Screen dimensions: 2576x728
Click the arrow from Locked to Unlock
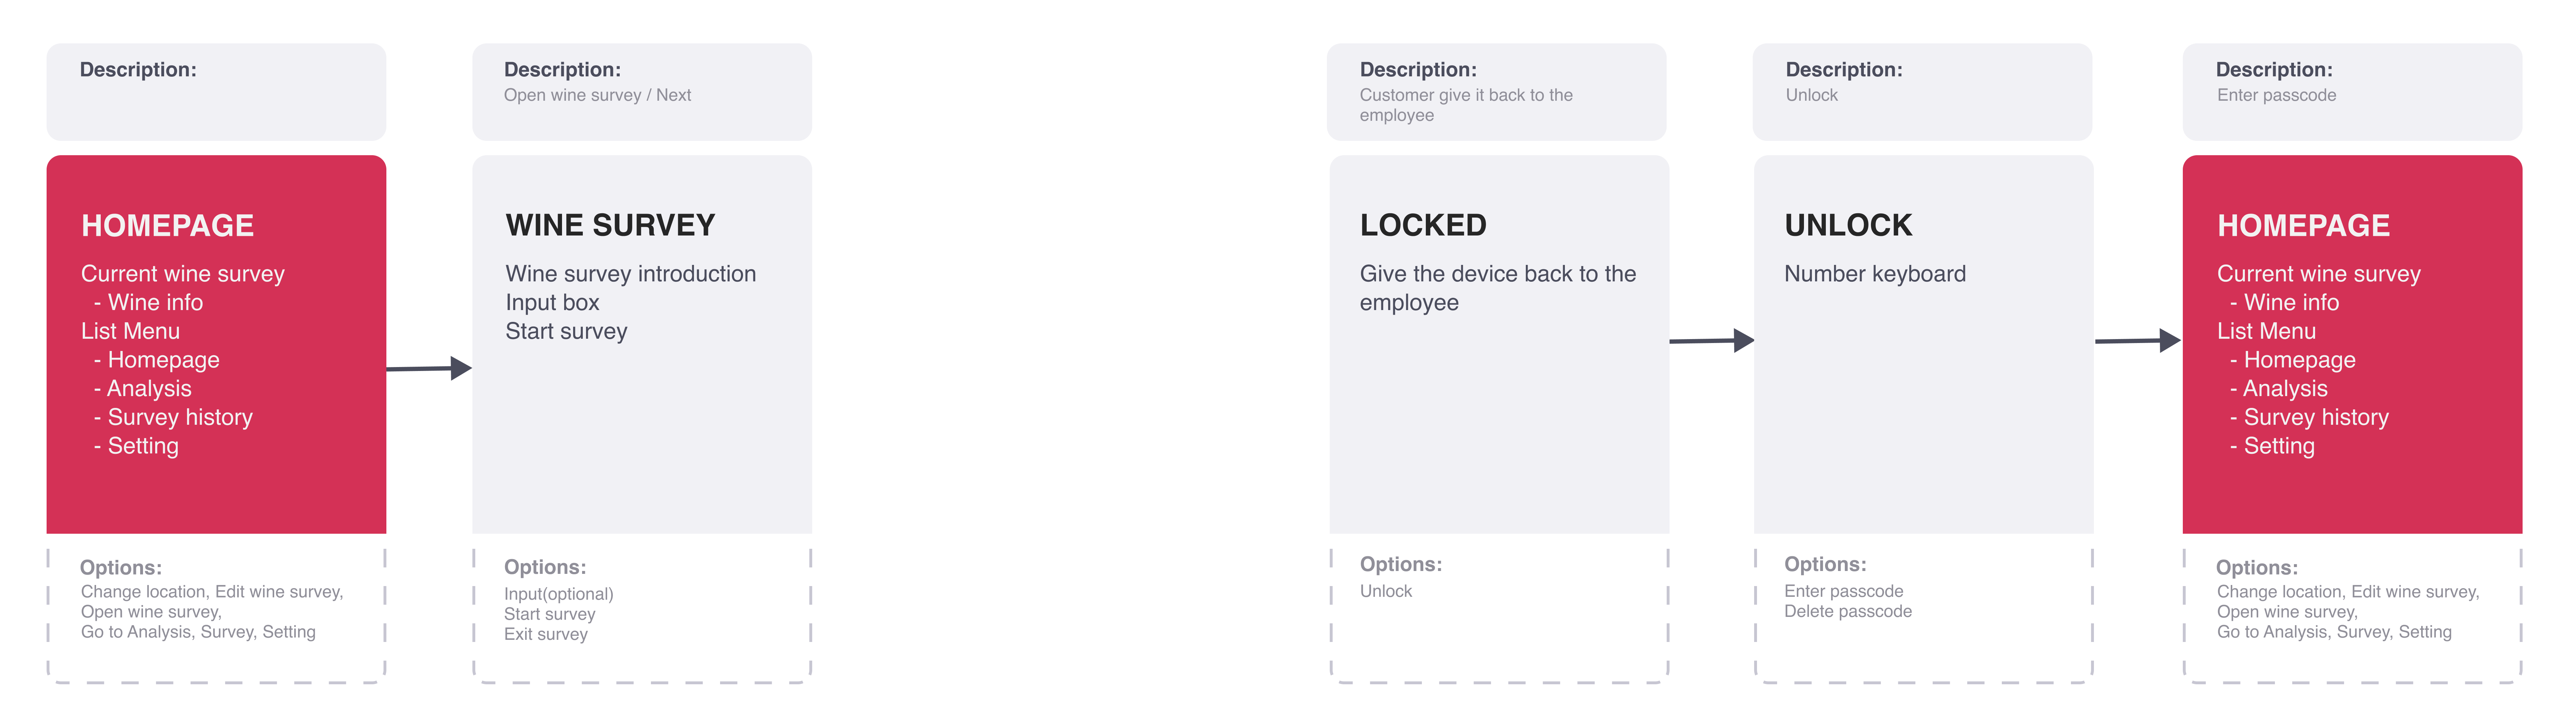[x=1712, y=340]
